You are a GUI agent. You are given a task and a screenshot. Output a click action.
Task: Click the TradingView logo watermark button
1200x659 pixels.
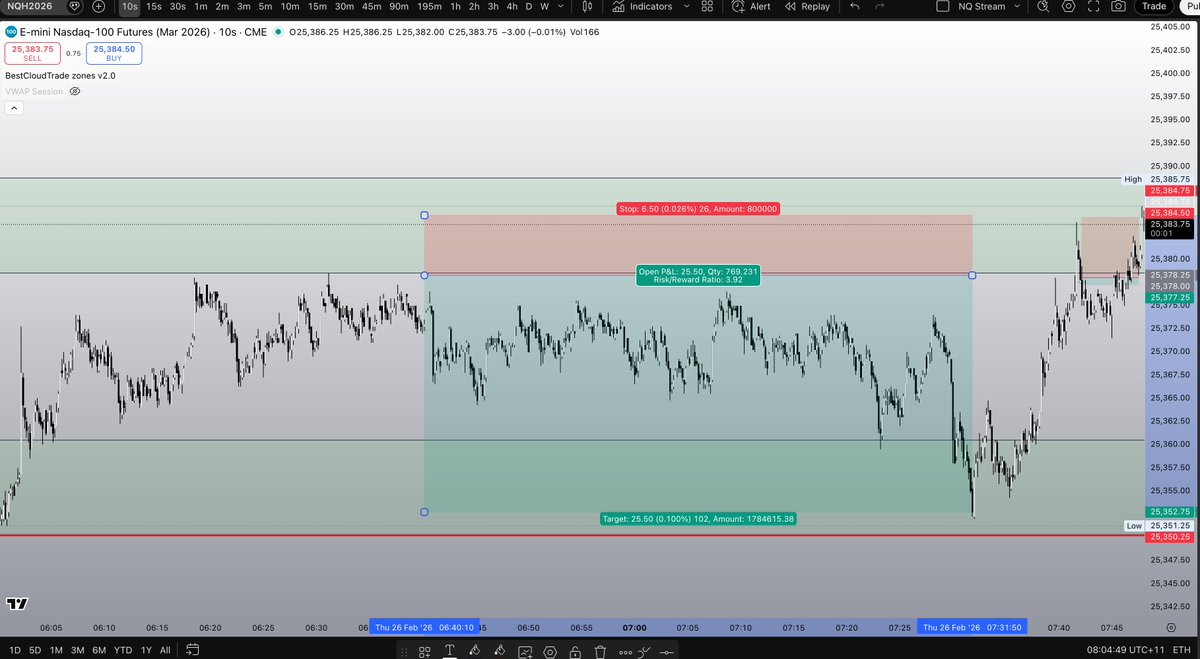[x=16, y=604]
